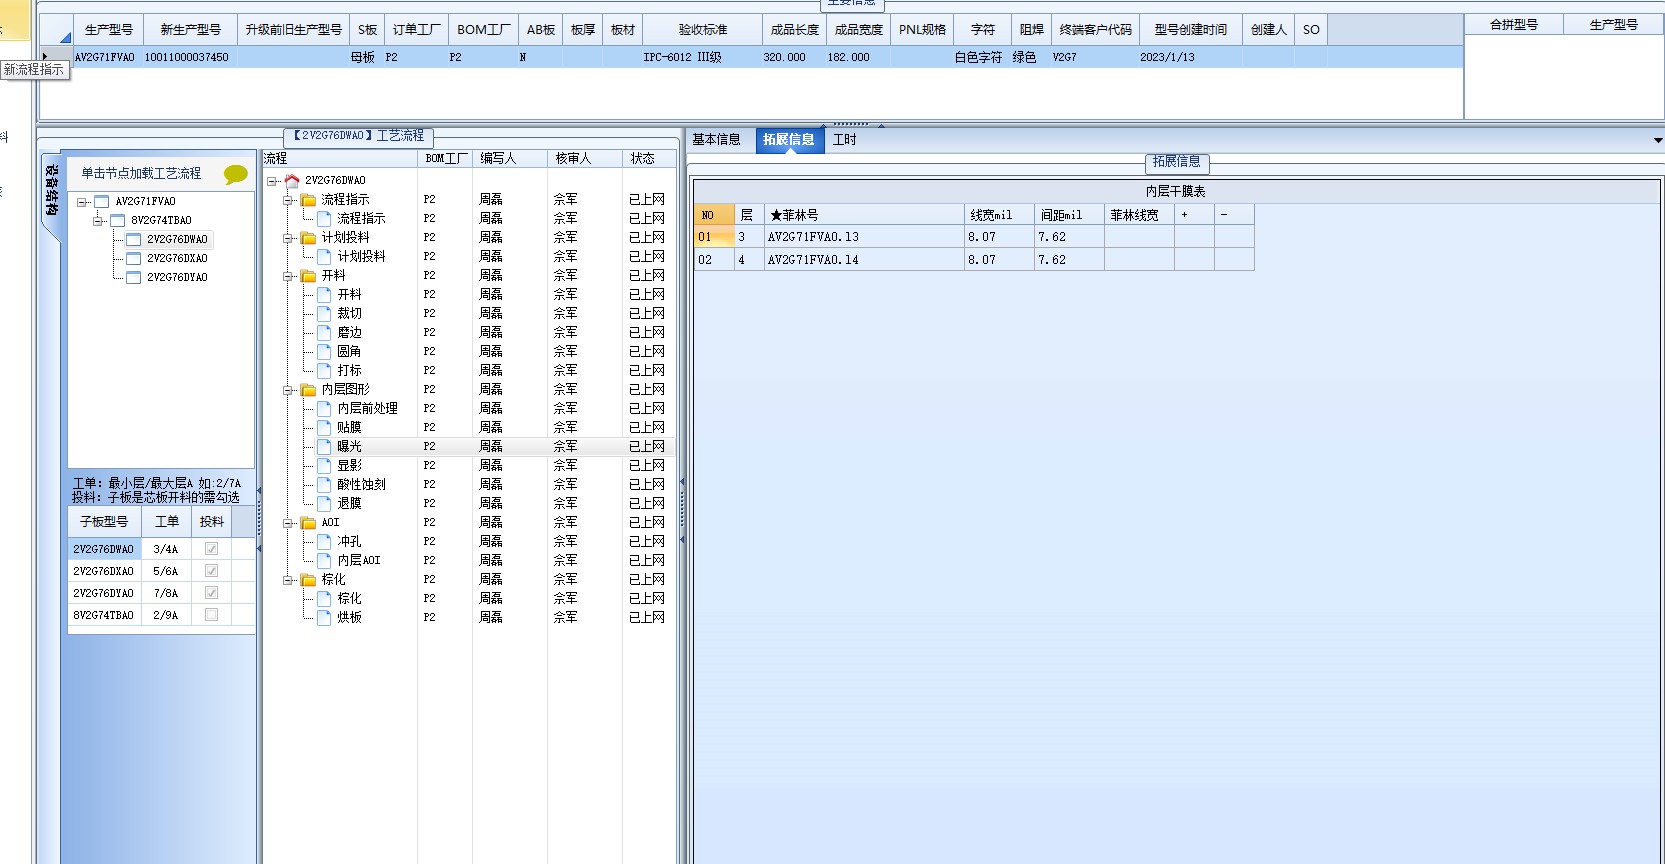Click the 验收标准 column header

coord(703,30)
